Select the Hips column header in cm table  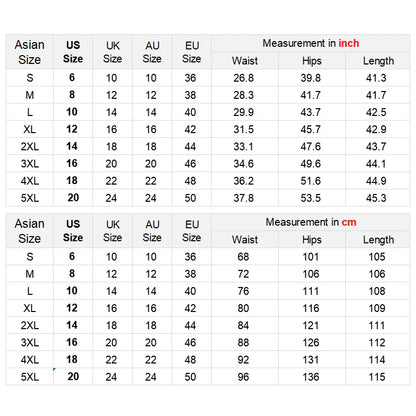[312, 240]
